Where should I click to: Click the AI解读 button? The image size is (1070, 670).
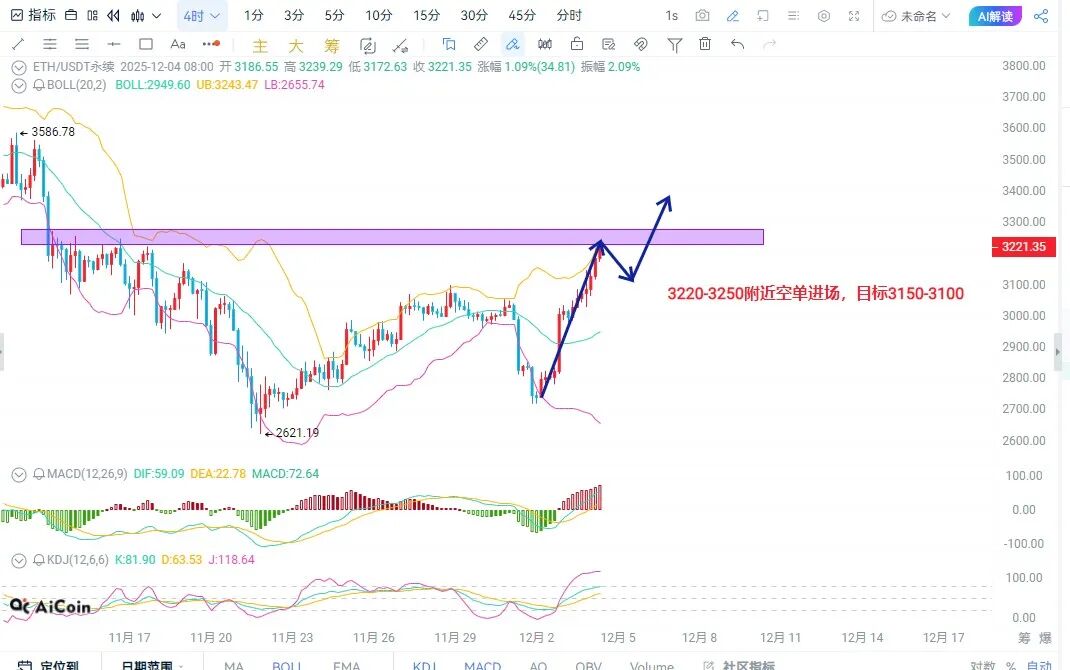(x=995, y=16)
